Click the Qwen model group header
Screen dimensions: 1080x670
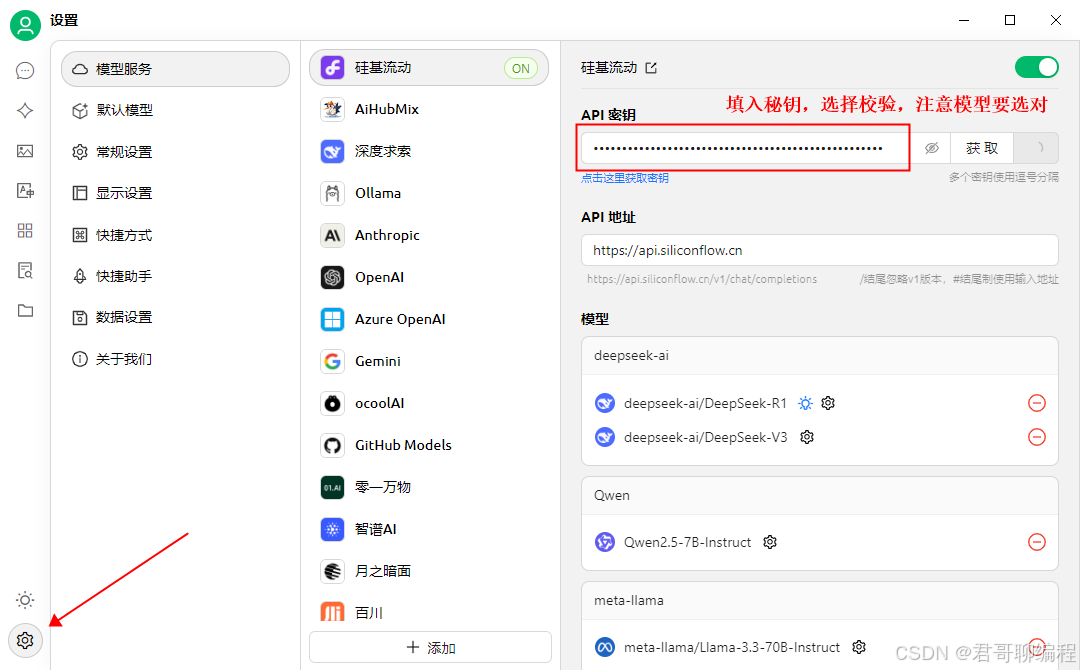click(820, 495)
